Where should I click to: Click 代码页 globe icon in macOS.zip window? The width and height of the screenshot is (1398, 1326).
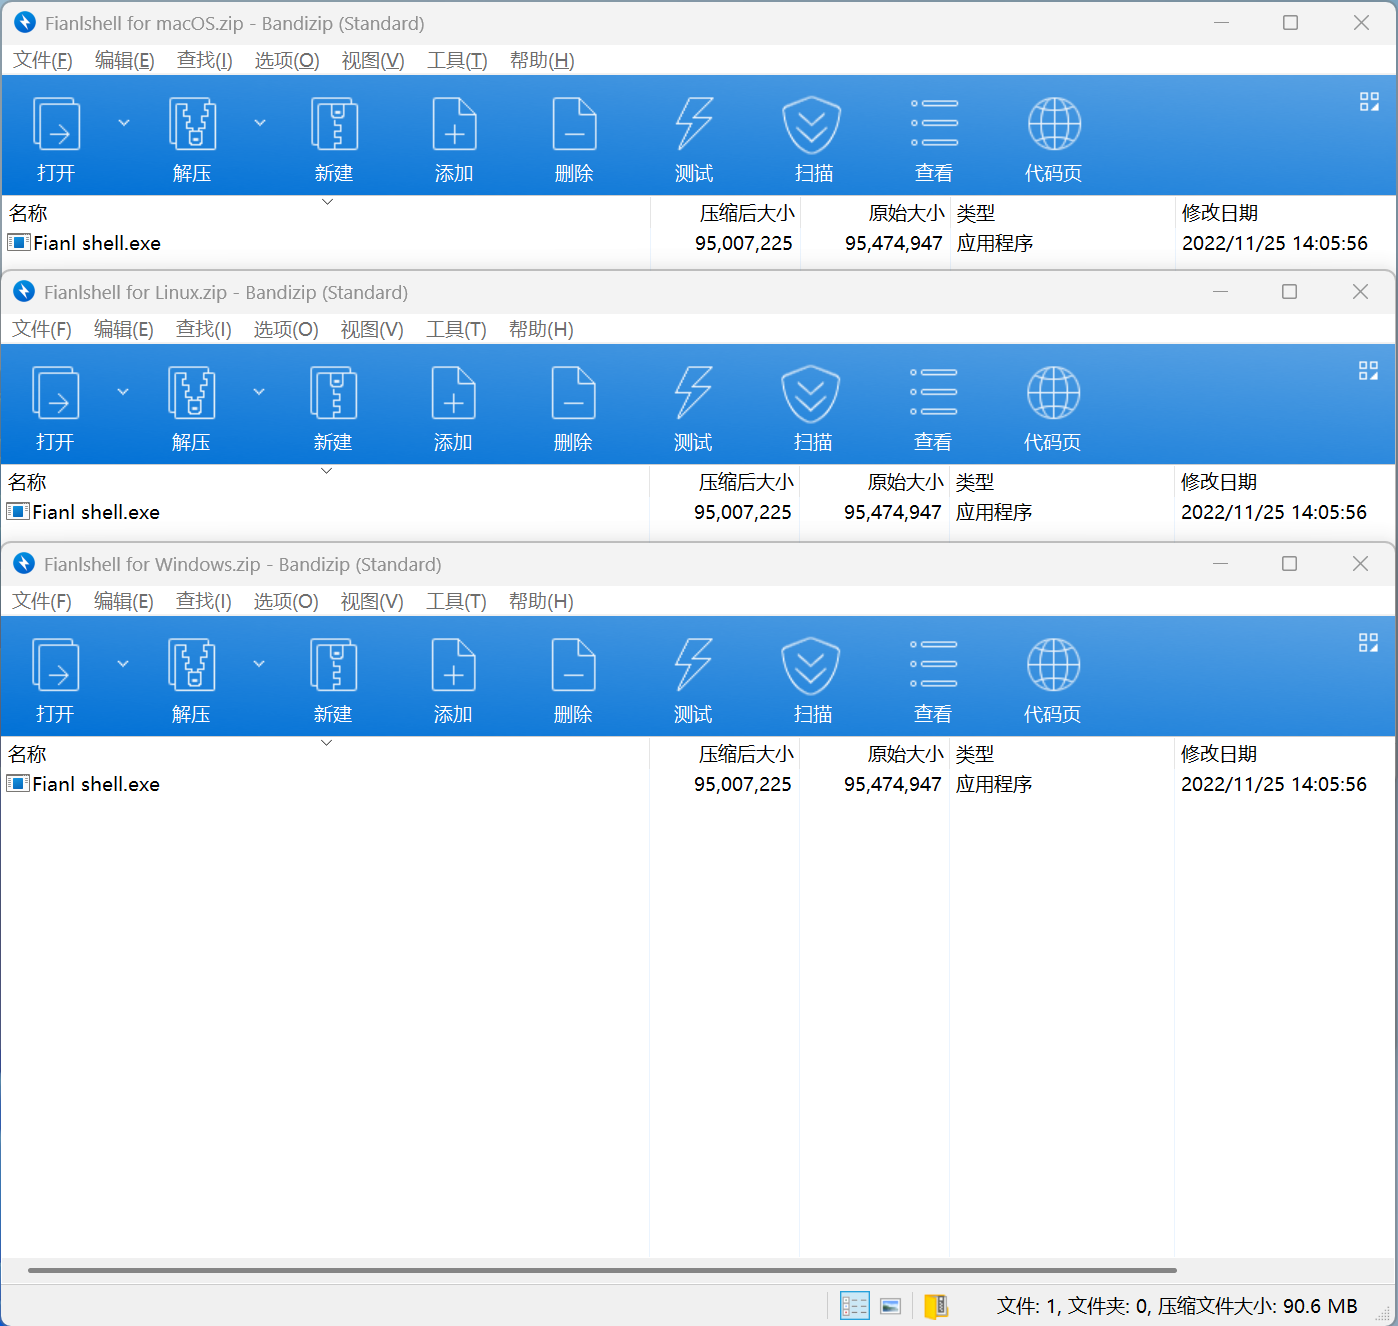pos(1054,125)
